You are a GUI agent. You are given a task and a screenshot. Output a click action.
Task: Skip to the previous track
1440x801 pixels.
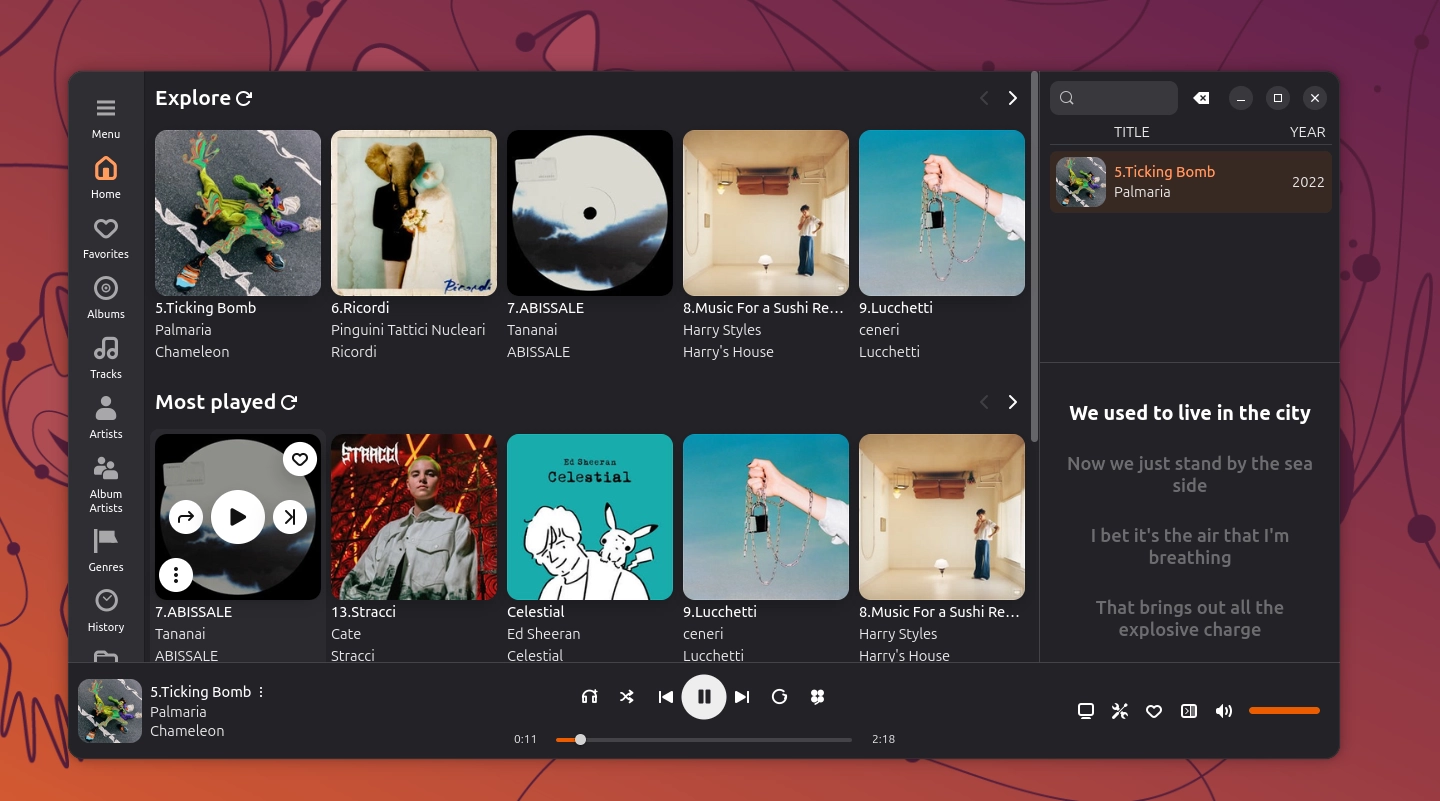click(666, 697)
